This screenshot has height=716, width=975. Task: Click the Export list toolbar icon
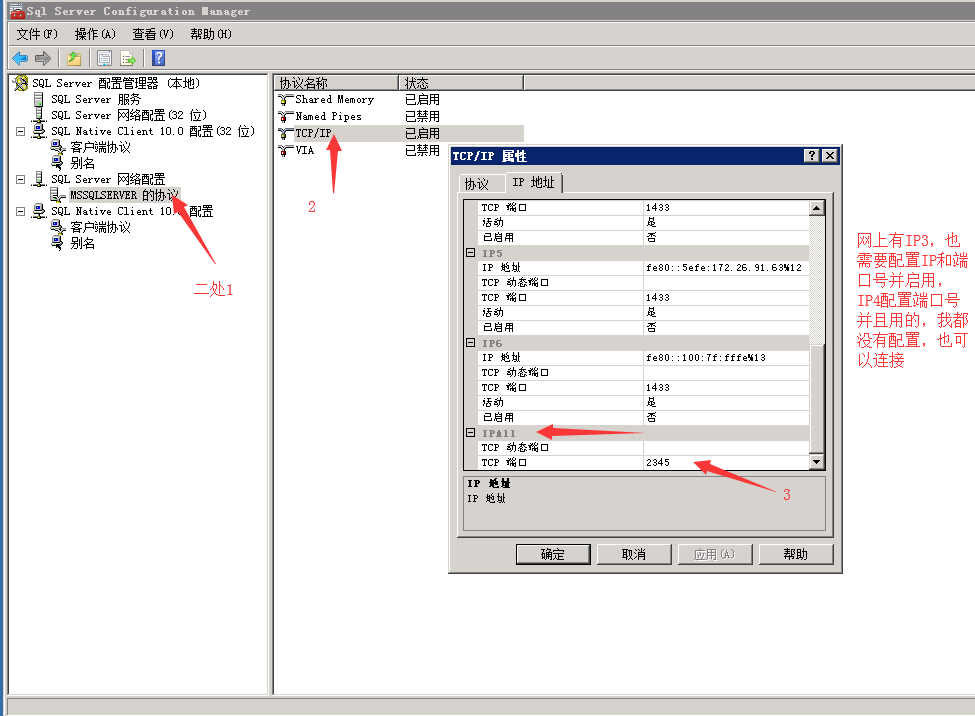pyautogui.click(x=128, y=58)
